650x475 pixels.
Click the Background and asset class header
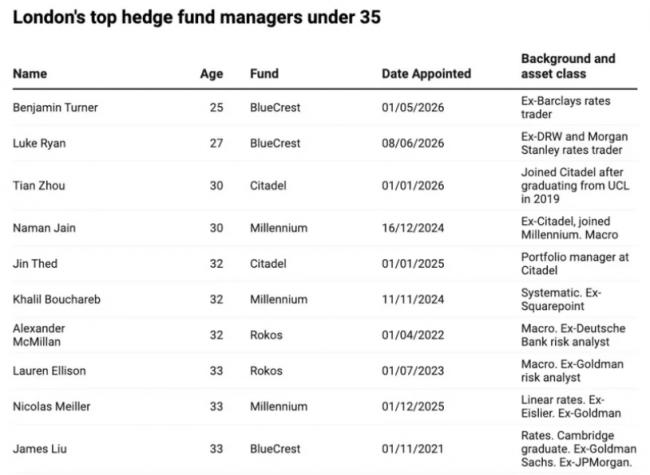point(568,66)
